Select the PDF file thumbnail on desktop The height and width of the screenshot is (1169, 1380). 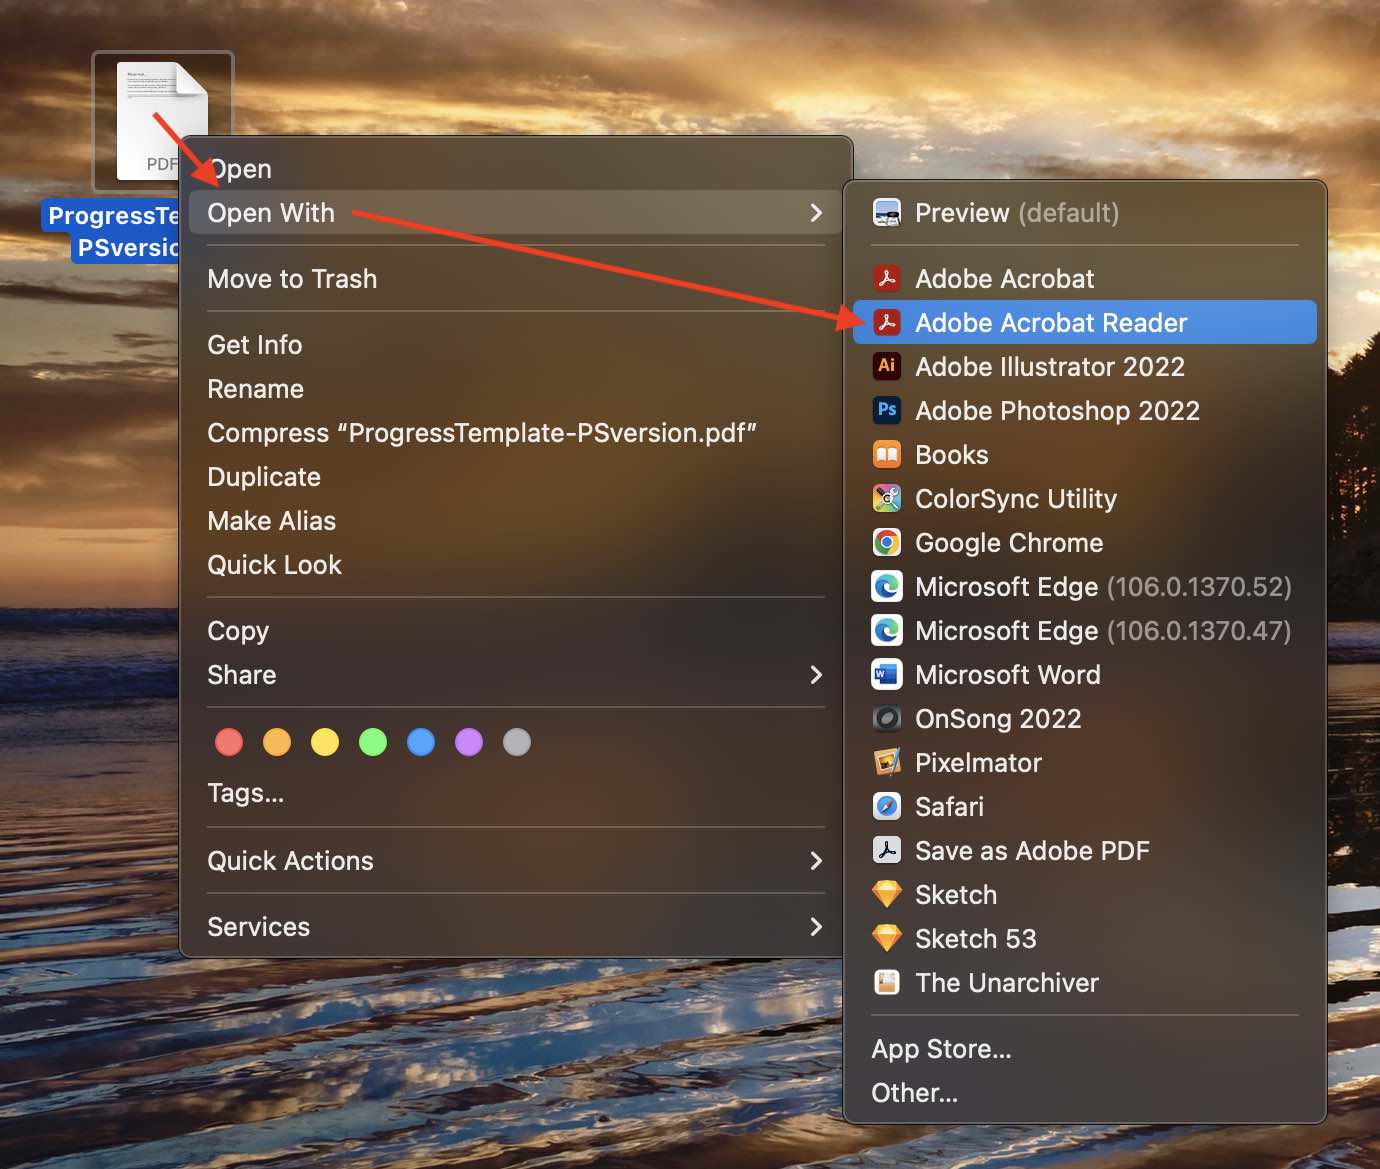162,121
